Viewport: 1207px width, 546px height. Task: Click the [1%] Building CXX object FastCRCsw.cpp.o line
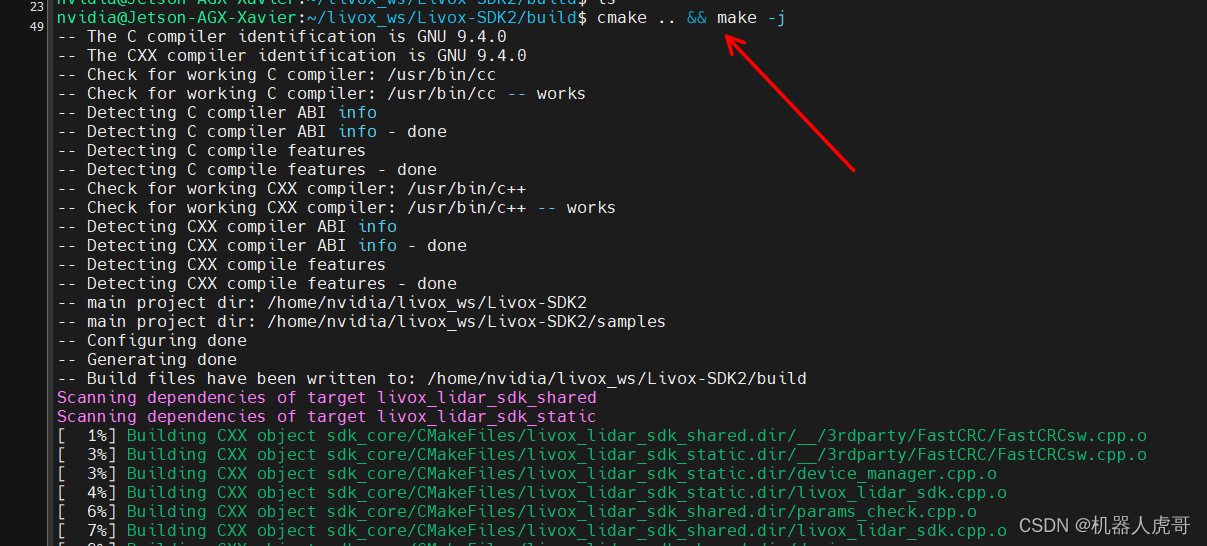pyautogui.click(x=602, y=436)
